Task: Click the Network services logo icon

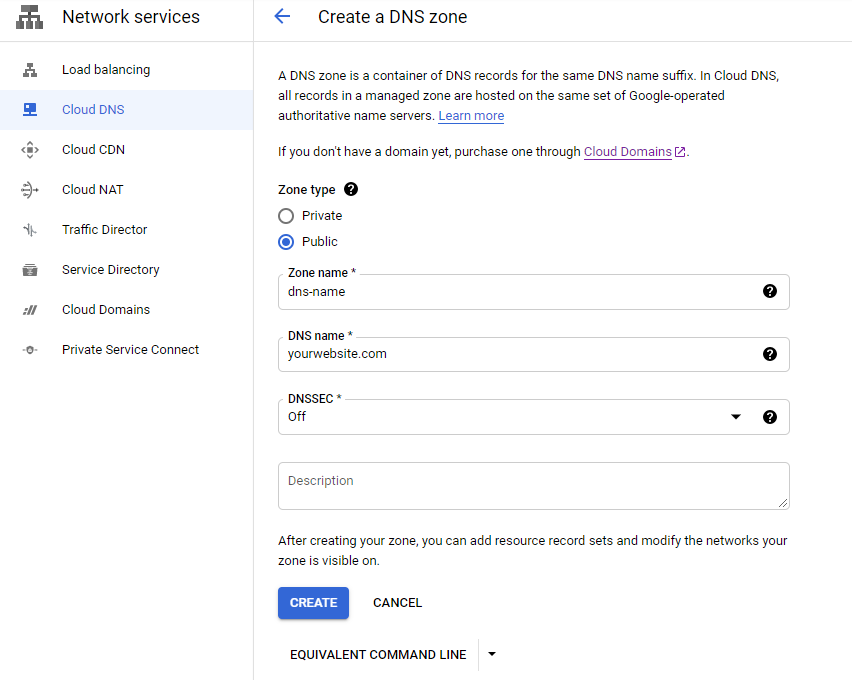Action: coord(29,17)
